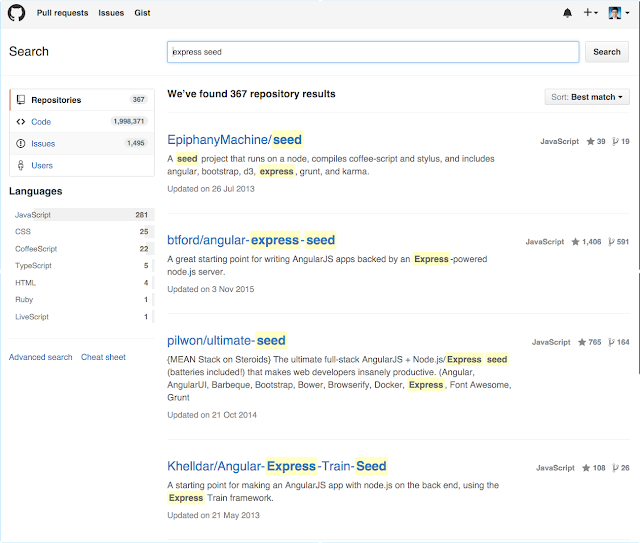Click 'Updated on 21 May 2013' text

[213, 516]
